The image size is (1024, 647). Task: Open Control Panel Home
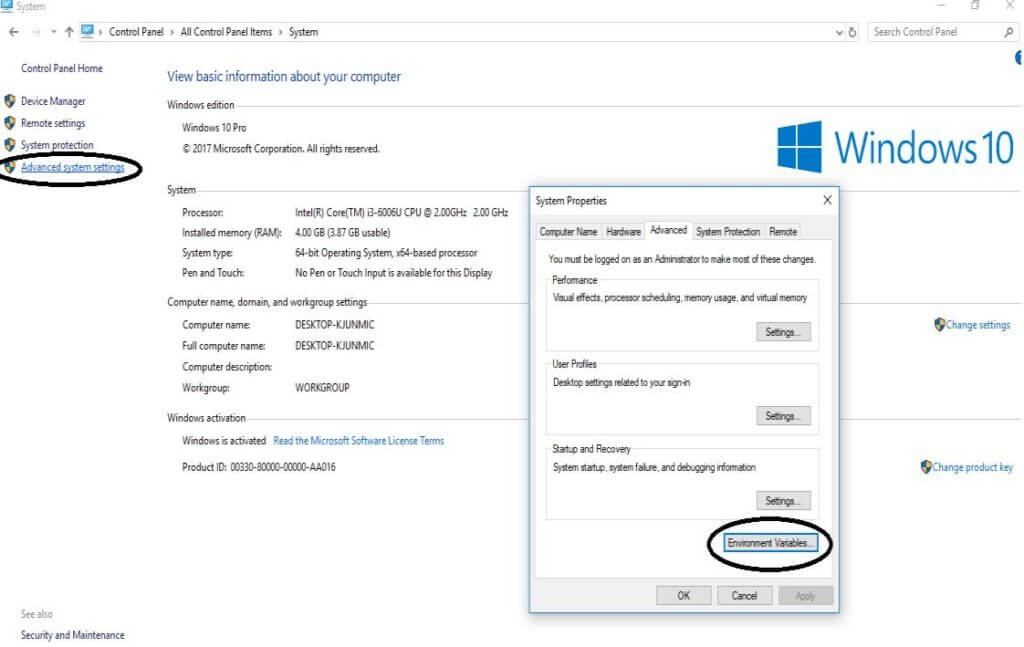[61, 69]
